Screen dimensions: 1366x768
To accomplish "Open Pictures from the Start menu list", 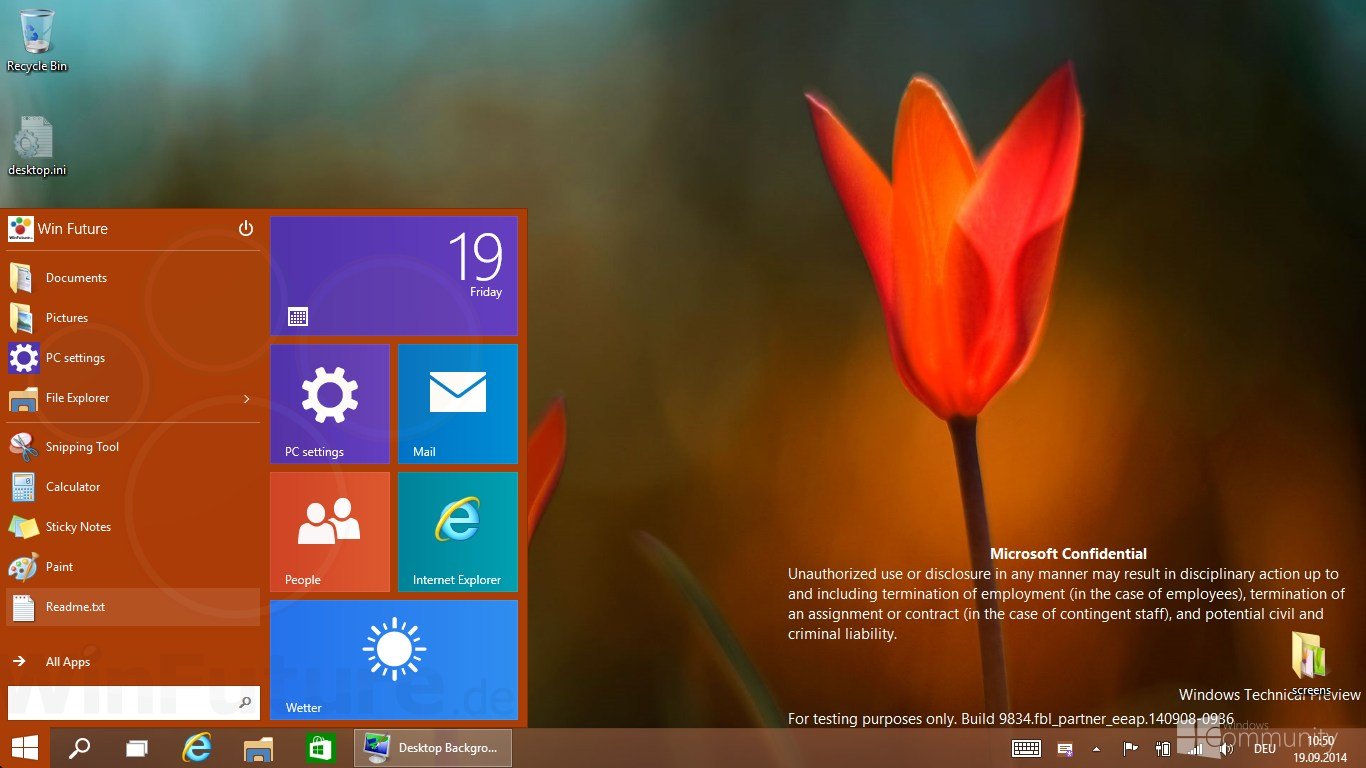I will 133,318.
